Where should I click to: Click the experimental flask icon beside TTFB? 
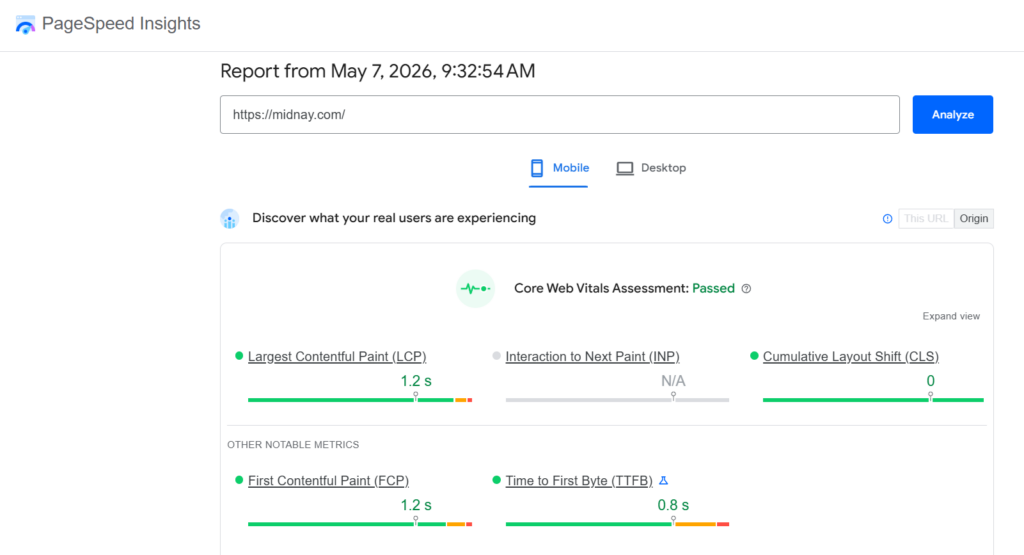(x=664, y=481)
